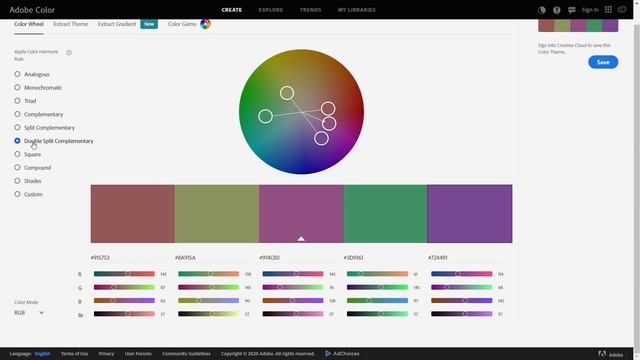Click the blue Save button
Screen dimensions: 640x360
click(603, 62)
